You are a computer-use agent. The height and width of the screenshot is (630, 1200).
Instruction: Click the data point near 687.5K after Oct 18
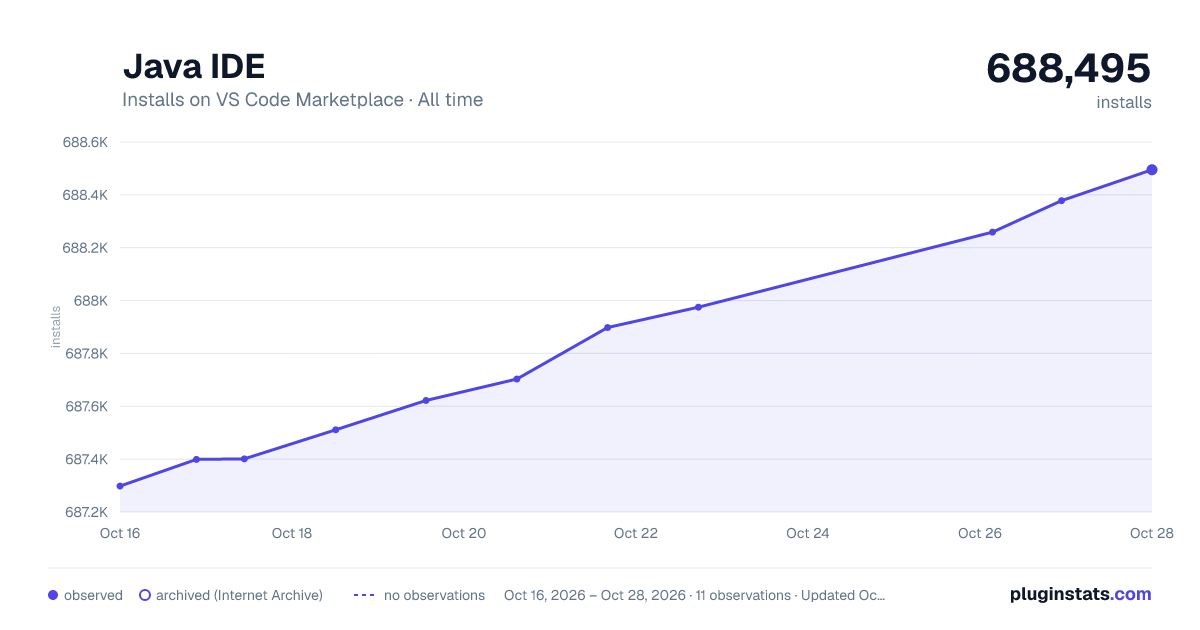[x=335, y=430]
